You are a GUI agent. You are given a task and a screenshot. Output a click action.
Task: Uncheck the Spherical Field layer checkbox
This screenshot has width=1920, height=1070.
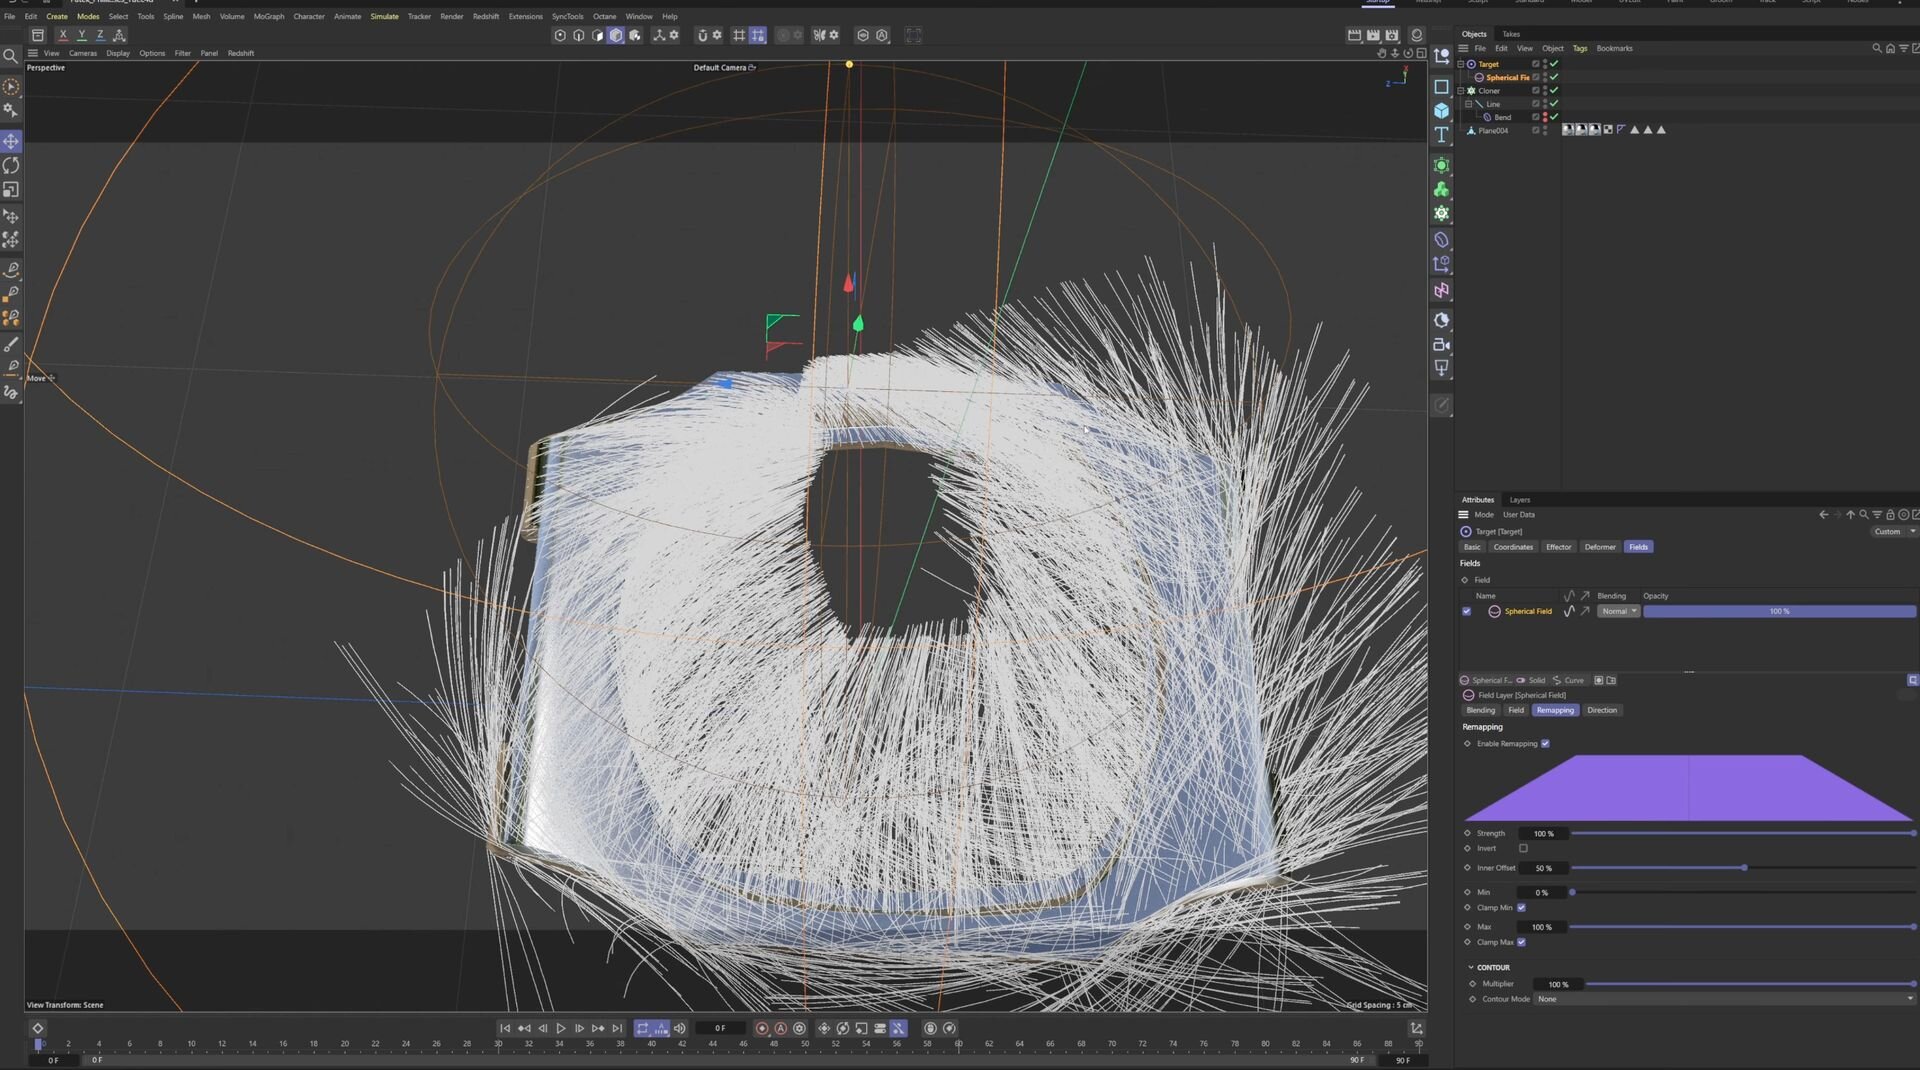pos(1467,611)
